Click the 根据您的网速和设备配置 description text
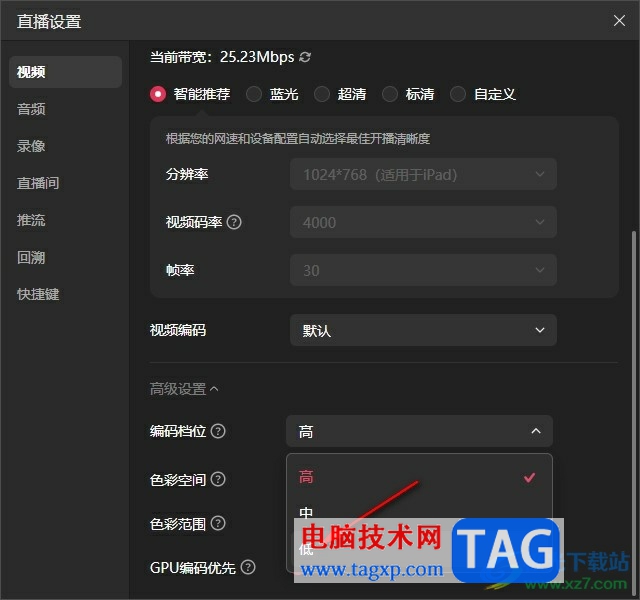The width and height of the screenshot is (640, 600). [298, 139]
